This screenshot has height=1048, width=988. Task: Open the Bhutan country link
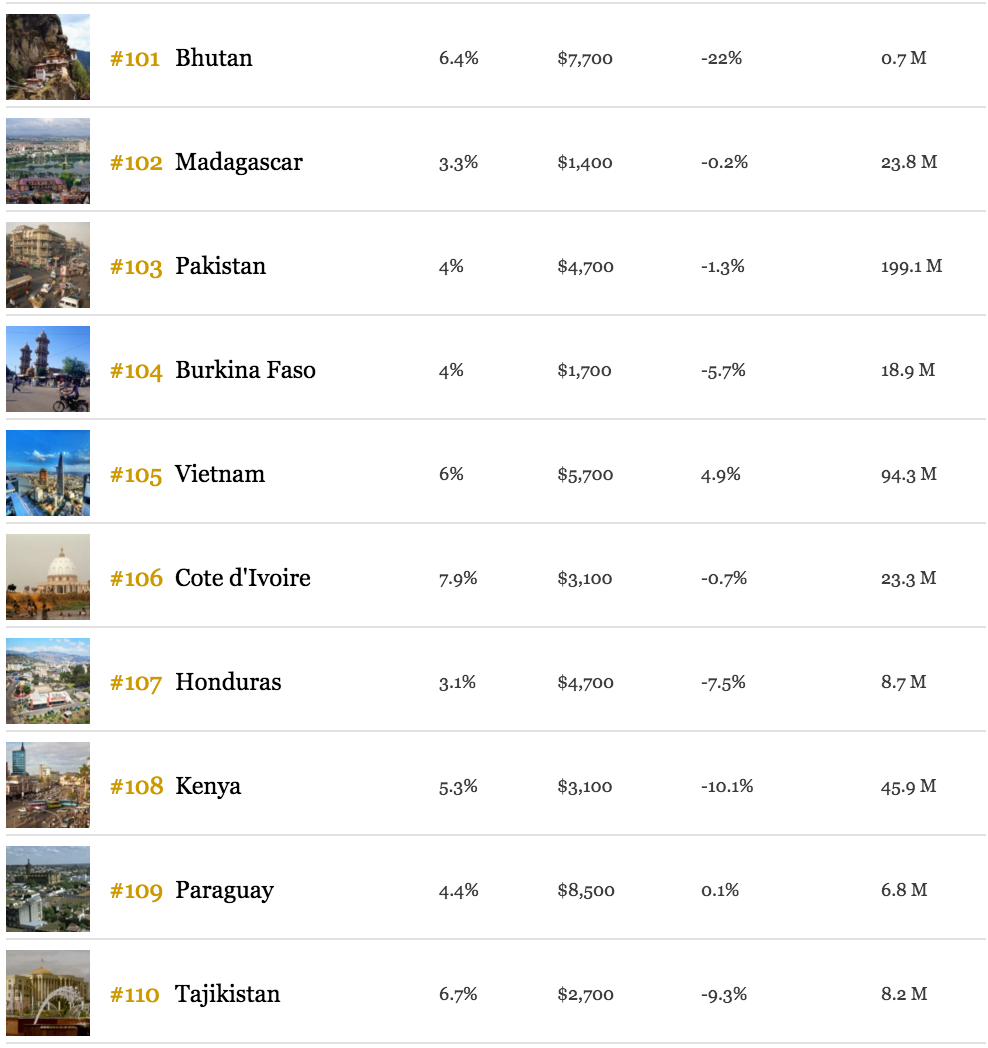pos(214,58)
